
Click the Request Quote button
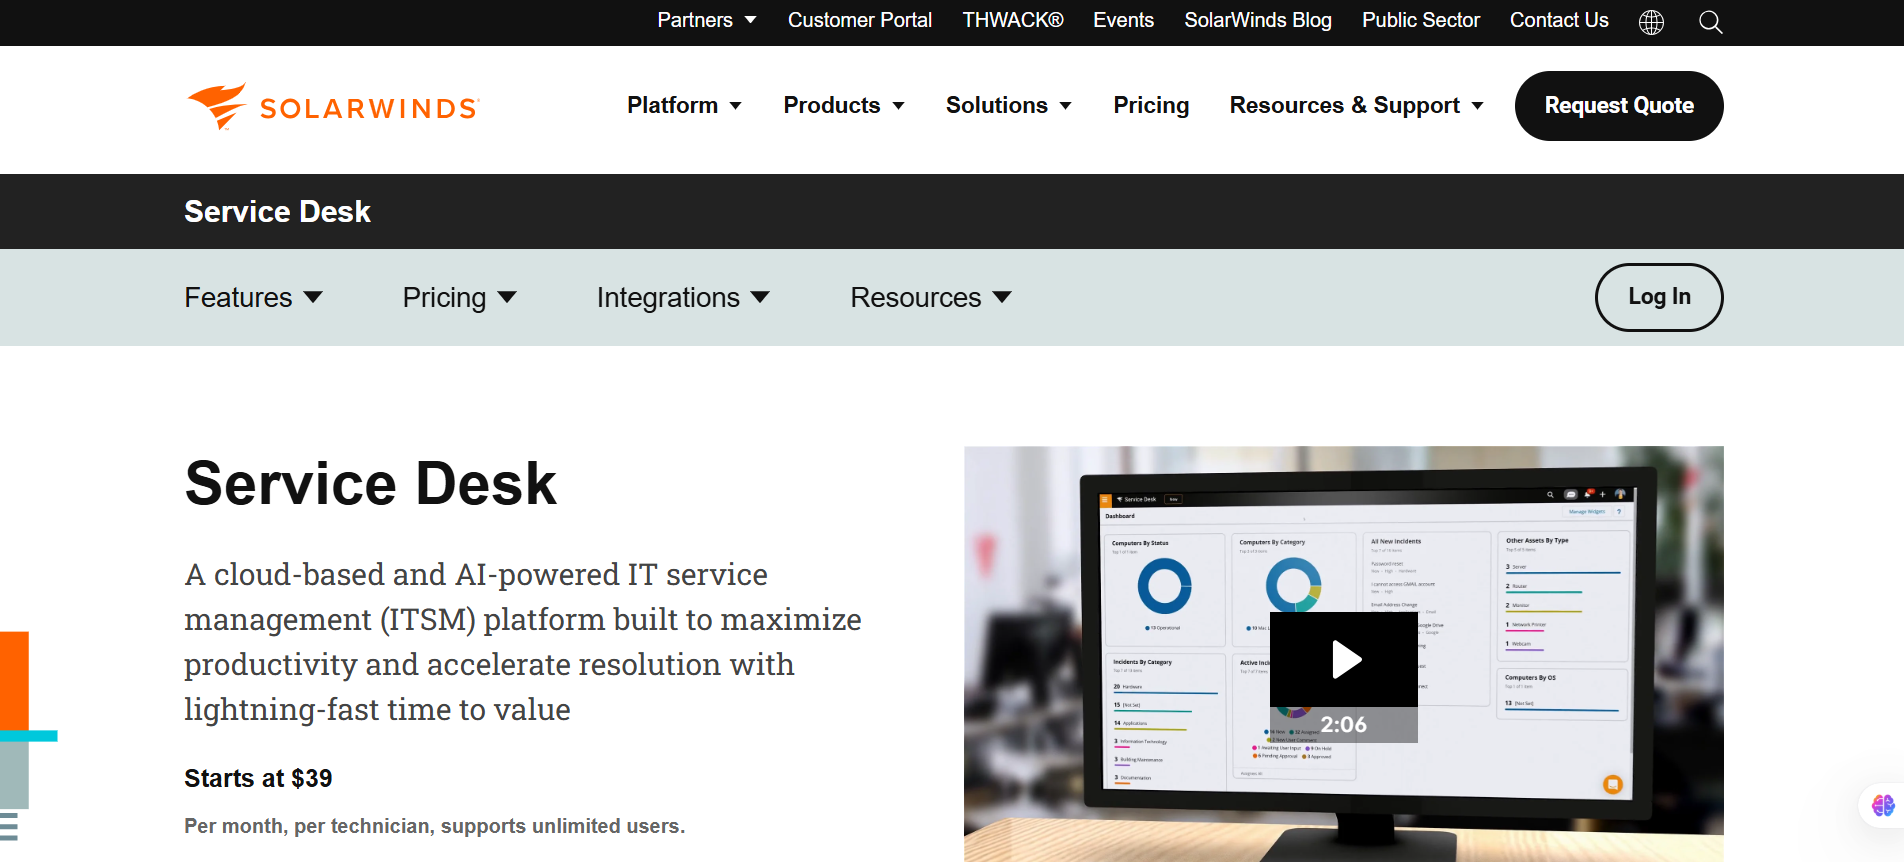point(1618,106)
